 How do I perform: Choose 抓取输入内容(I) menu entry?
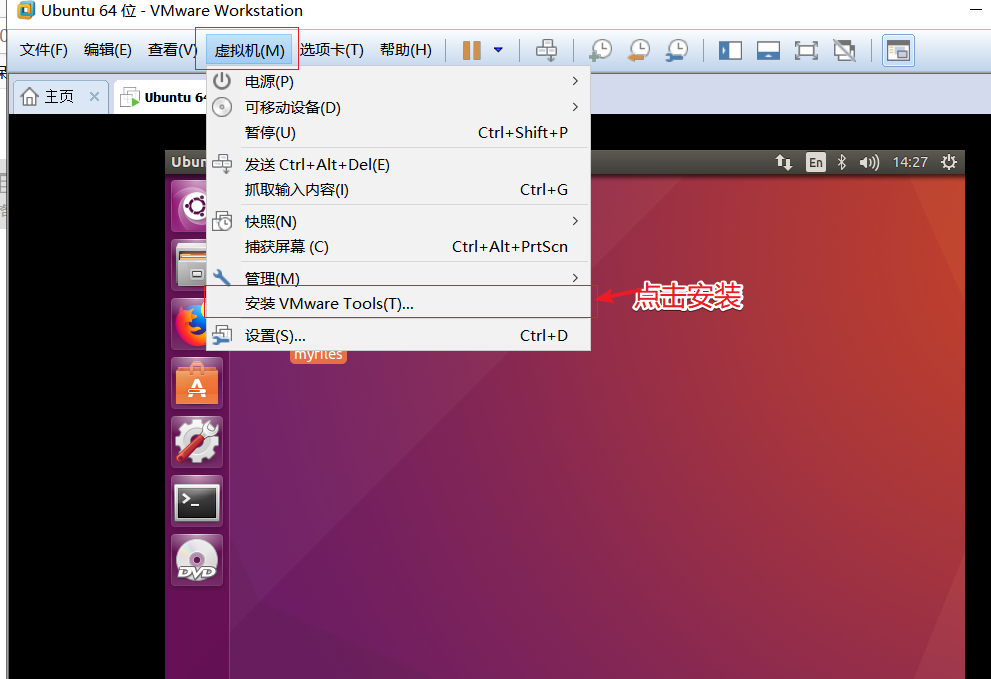[398, 190]
